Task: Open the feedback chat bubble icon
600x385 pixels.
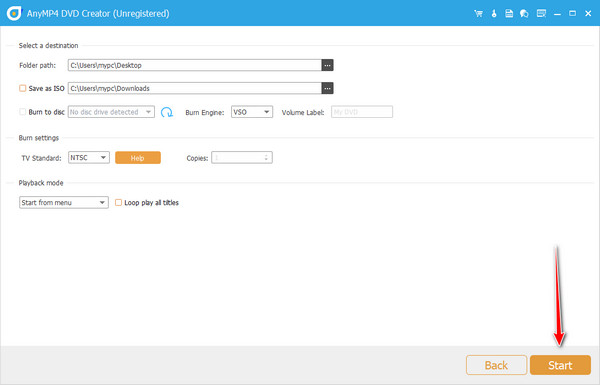Action: pyautogui.click(x=524, y=14)
